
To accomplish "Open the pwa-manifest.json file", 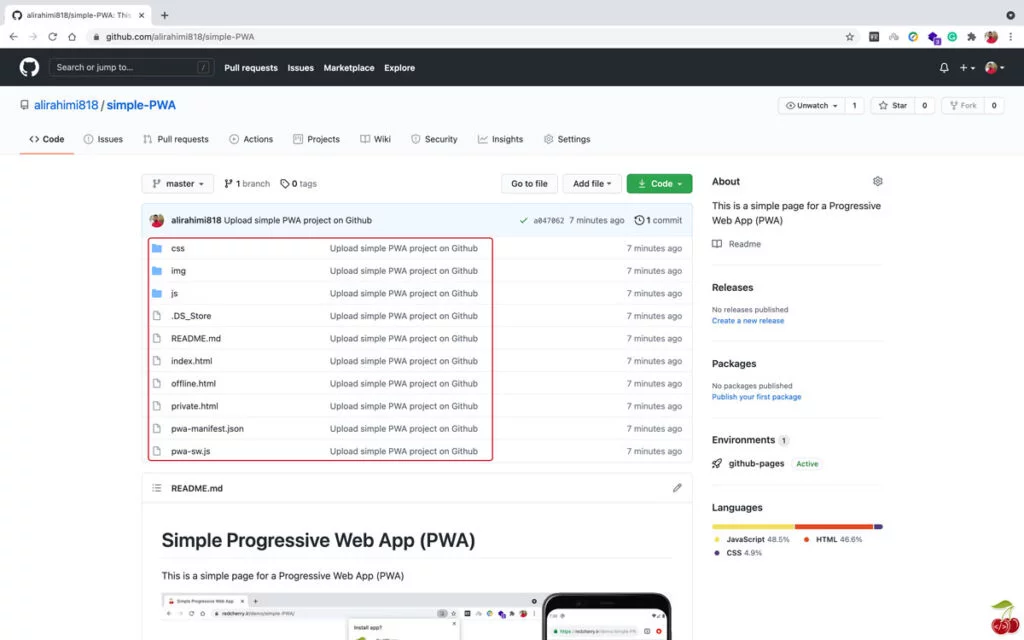I will (x=207, y=429).
